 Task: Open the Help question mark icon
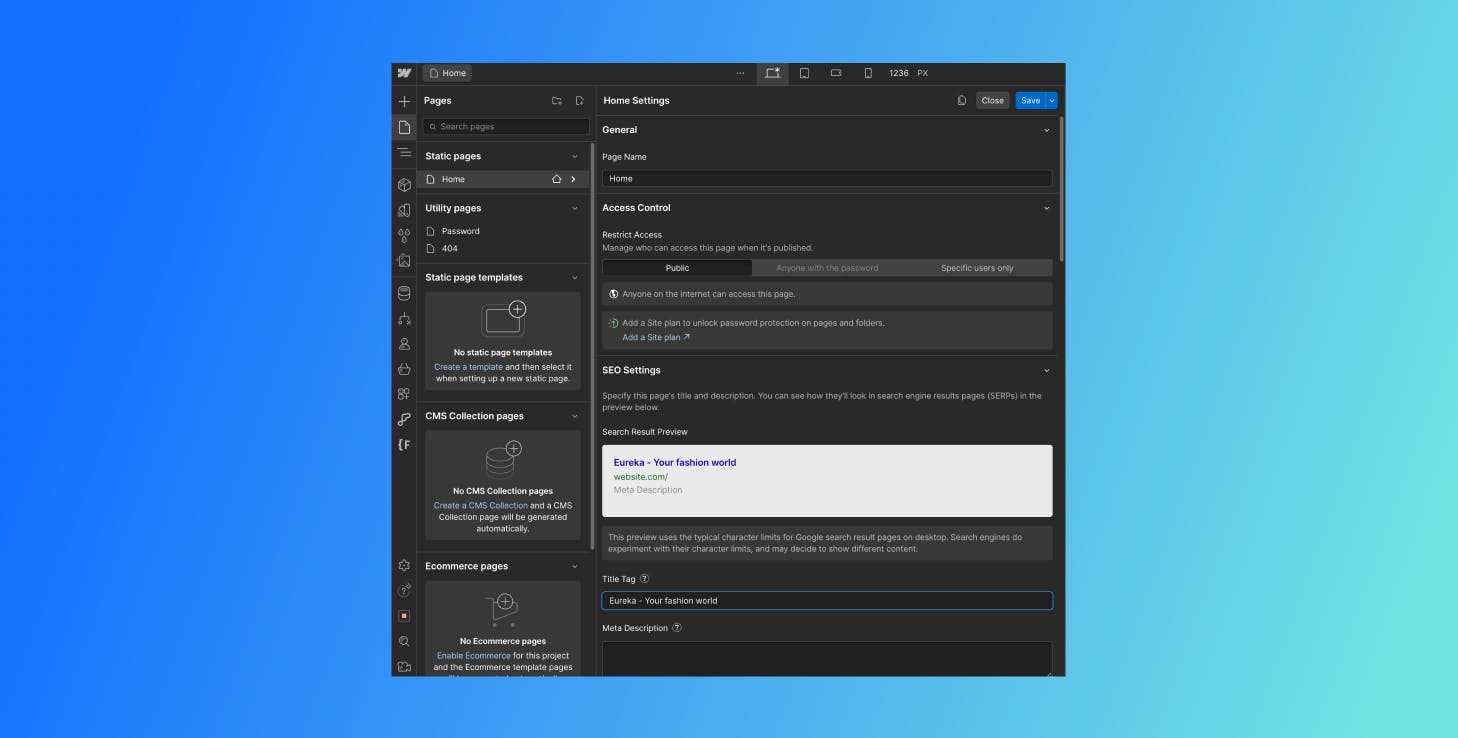404,590
